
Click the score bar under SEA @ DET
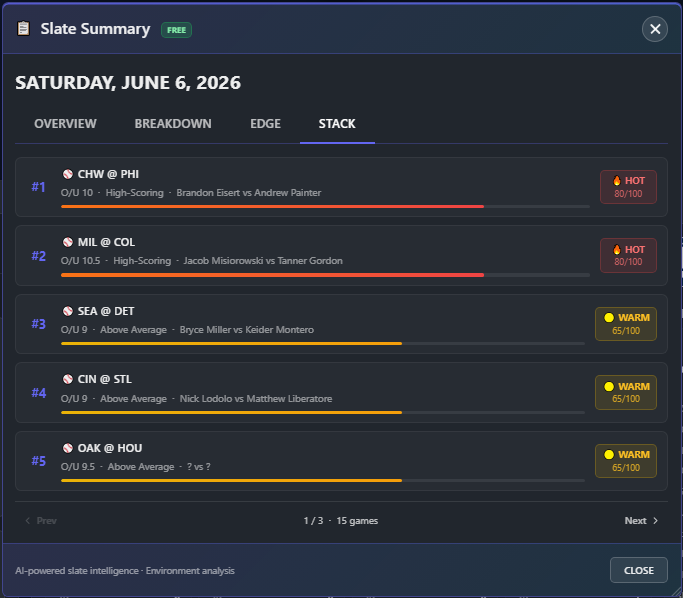point(323,344)
